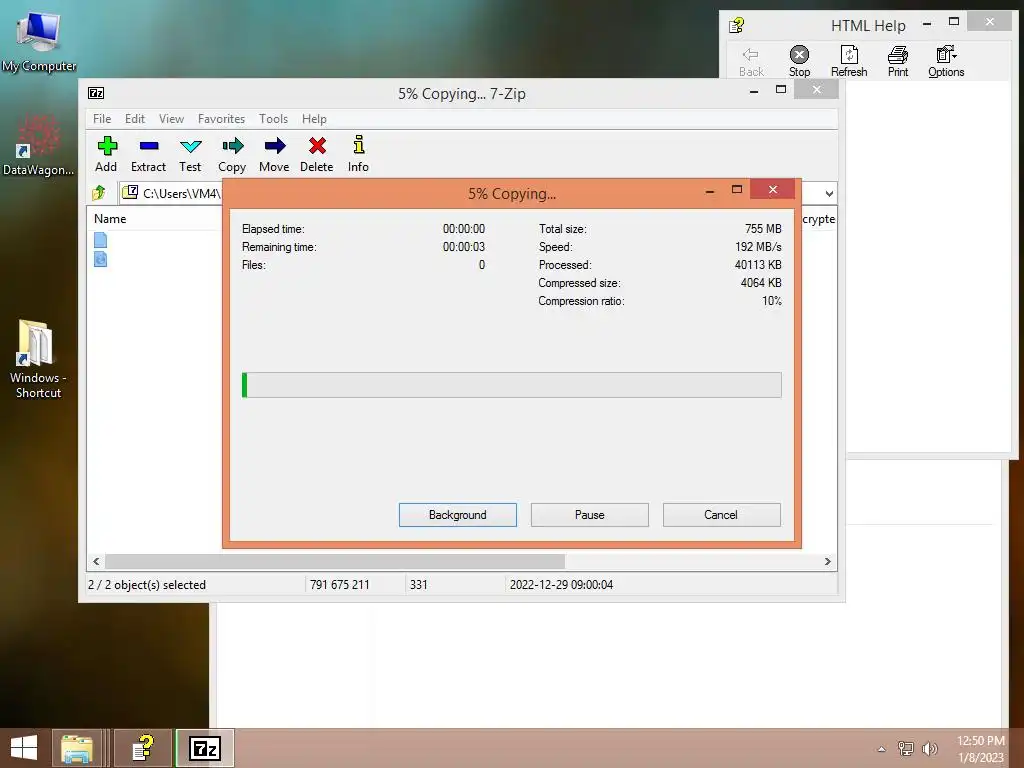Click the '192 MB/s' speed value
The image size is (1024, 768).
[758, 247]
